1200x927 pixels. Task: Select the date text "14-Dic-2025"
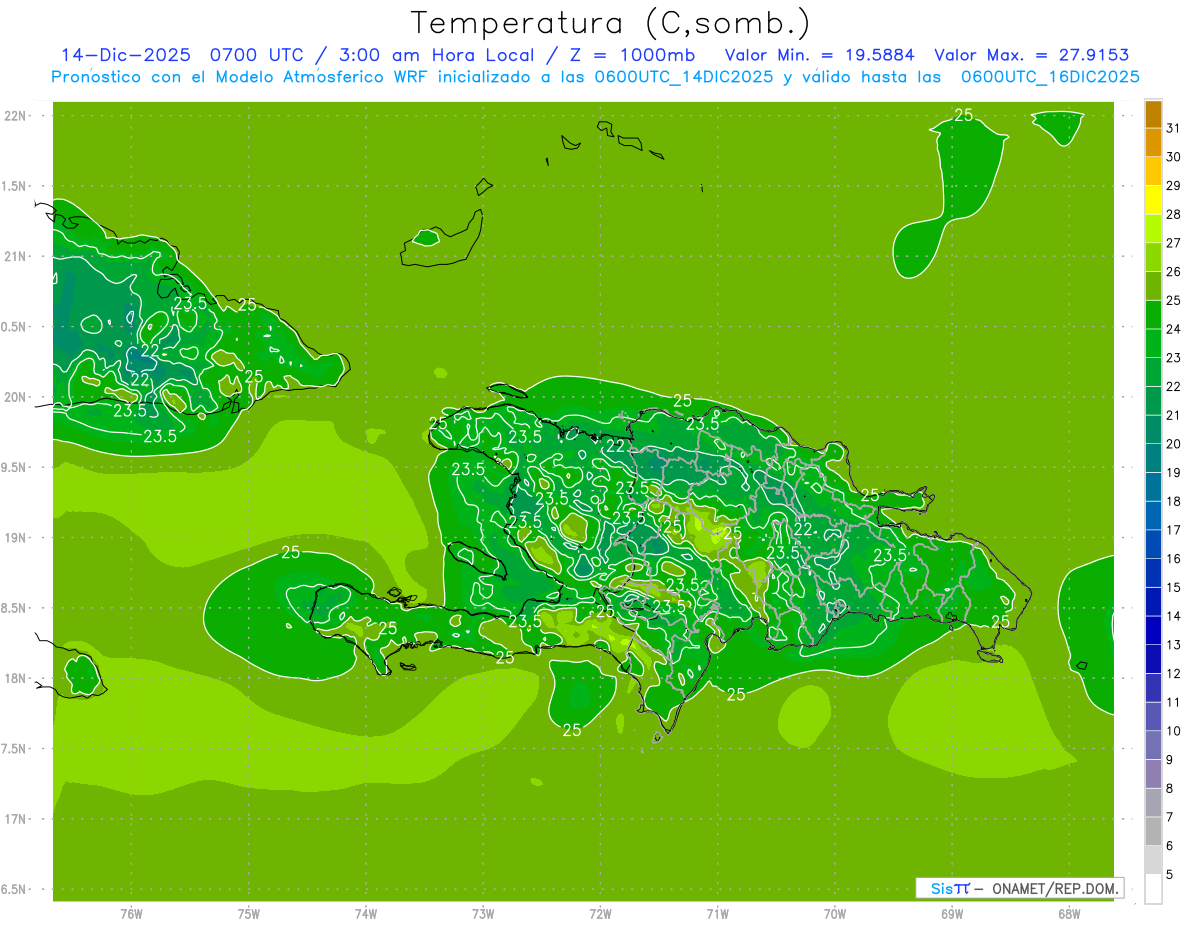(x=126, y=55)
